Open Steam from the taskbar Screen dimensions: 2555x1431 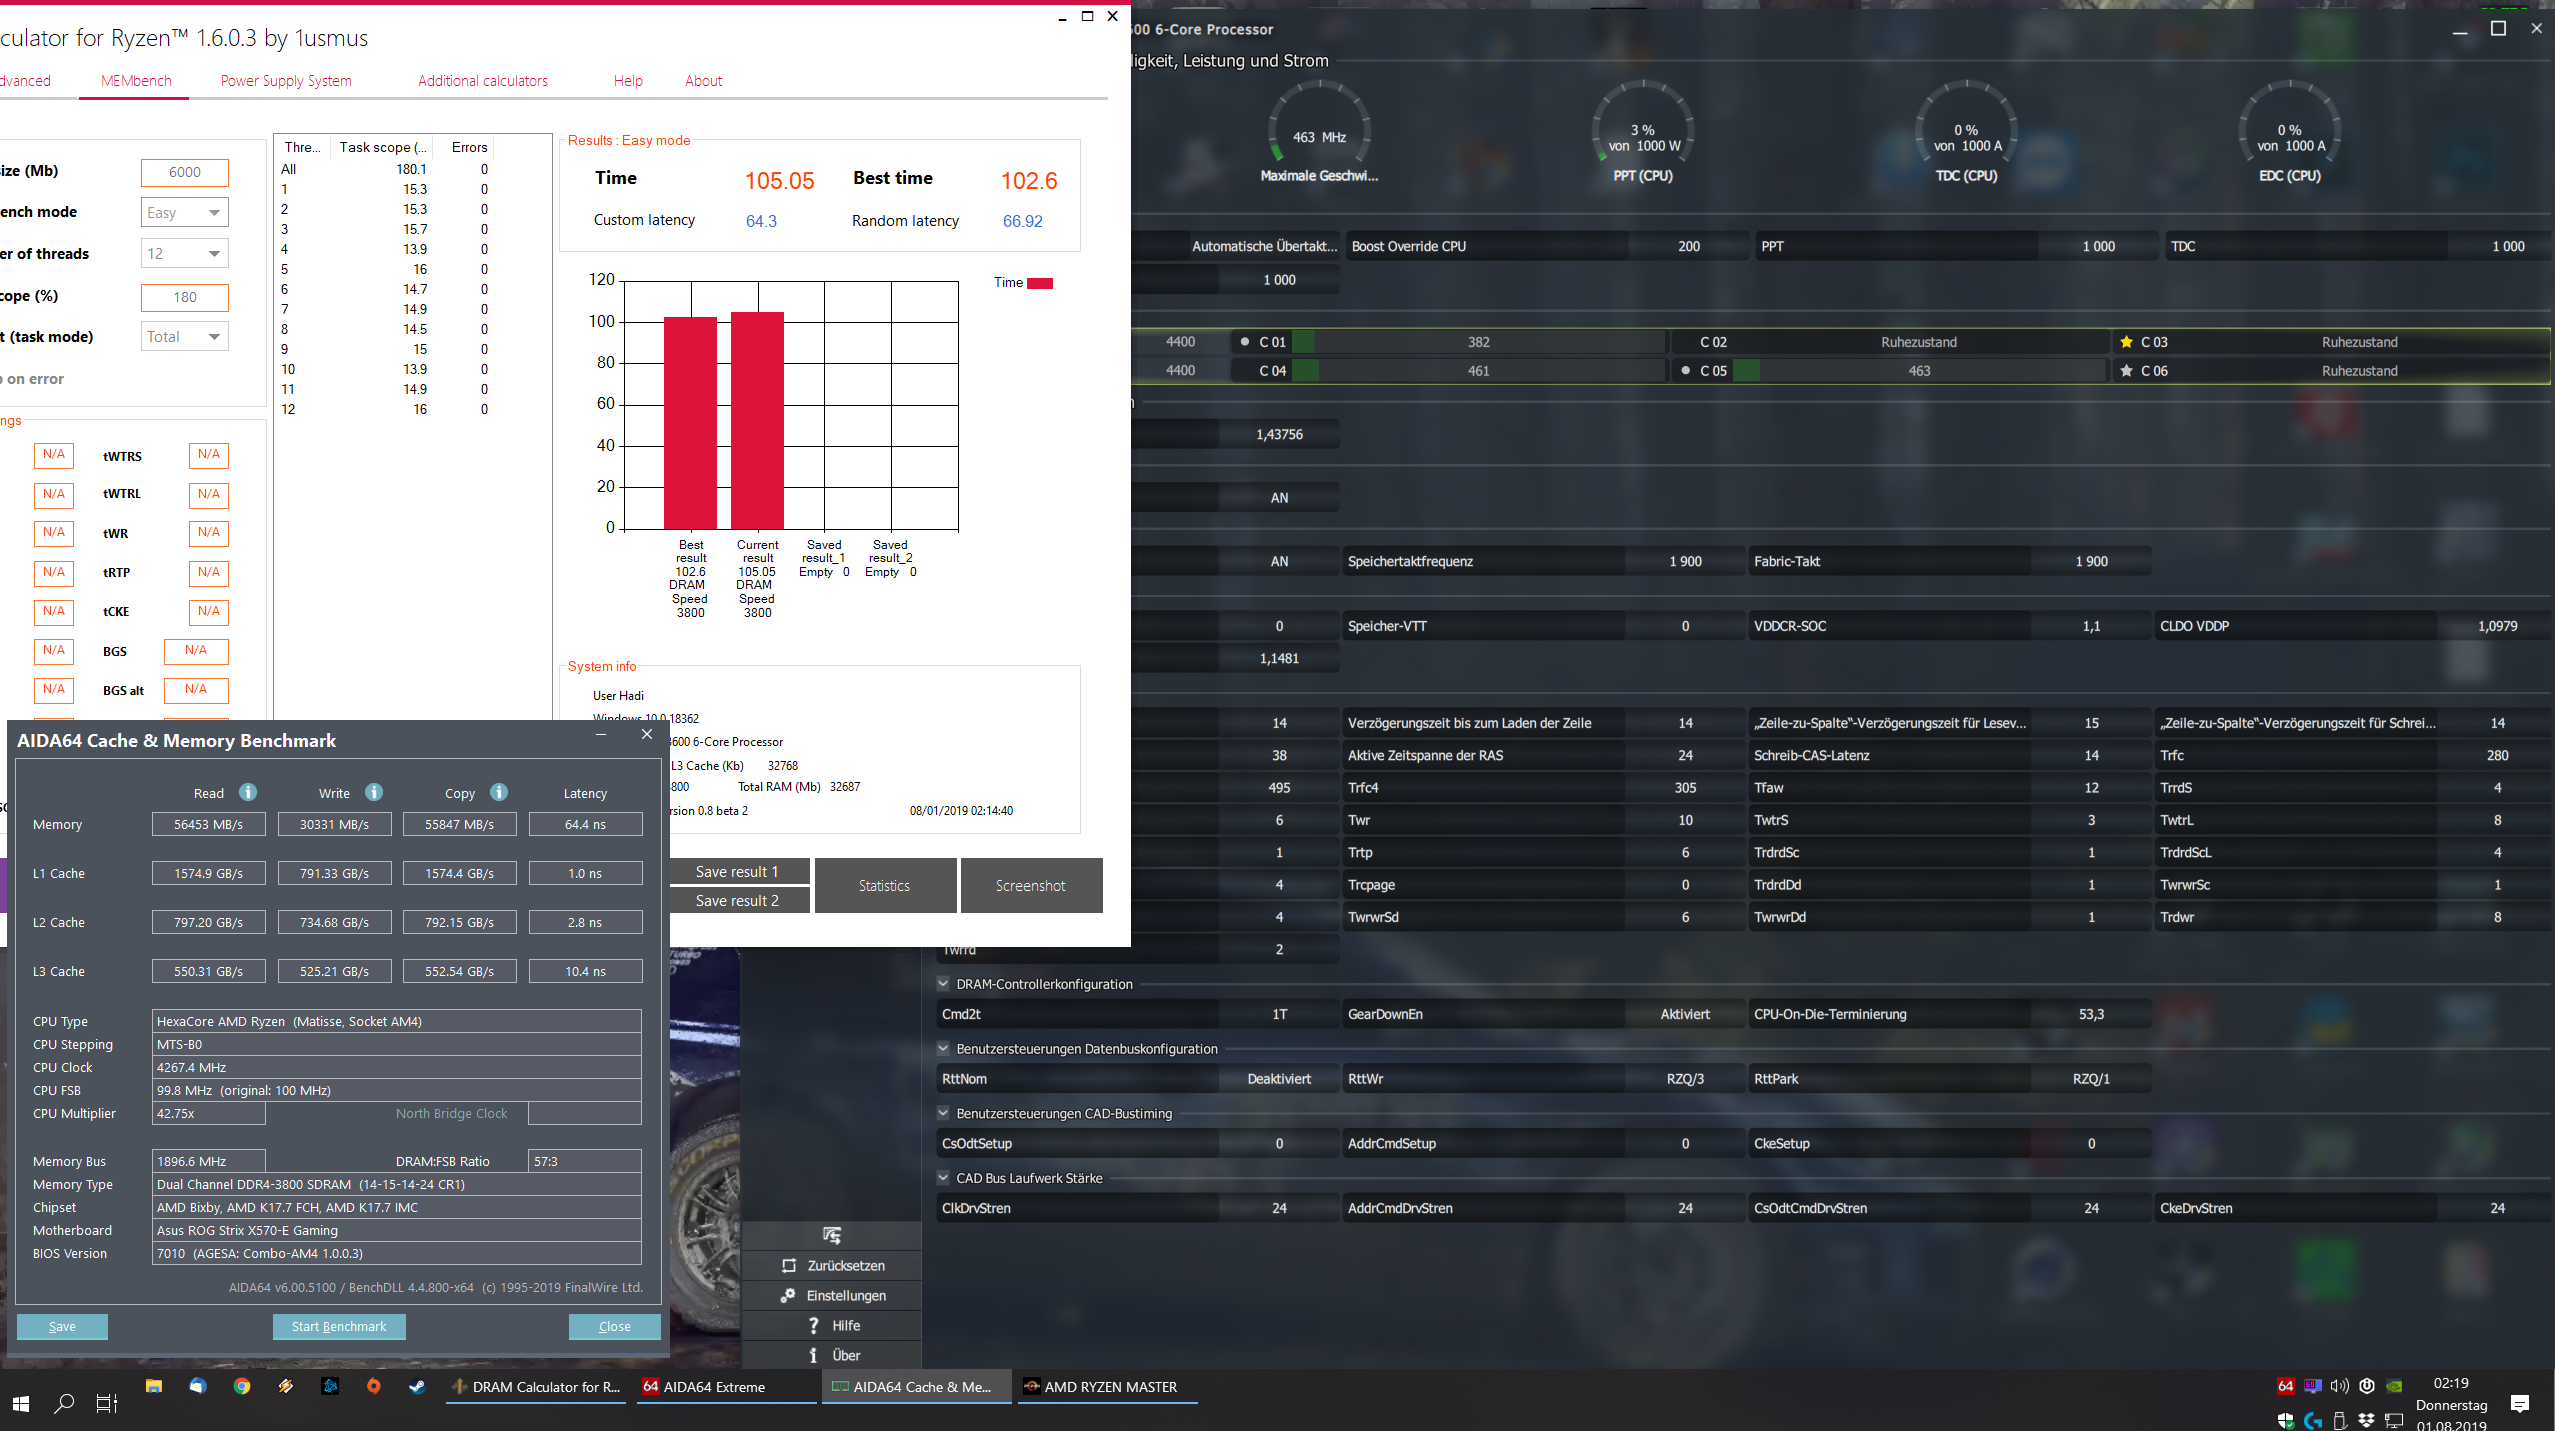417,1386
